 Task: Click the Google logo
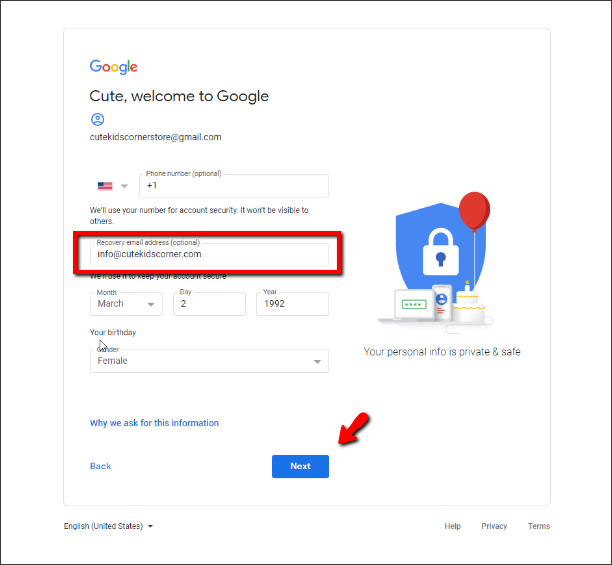click(x=113, y=67)
